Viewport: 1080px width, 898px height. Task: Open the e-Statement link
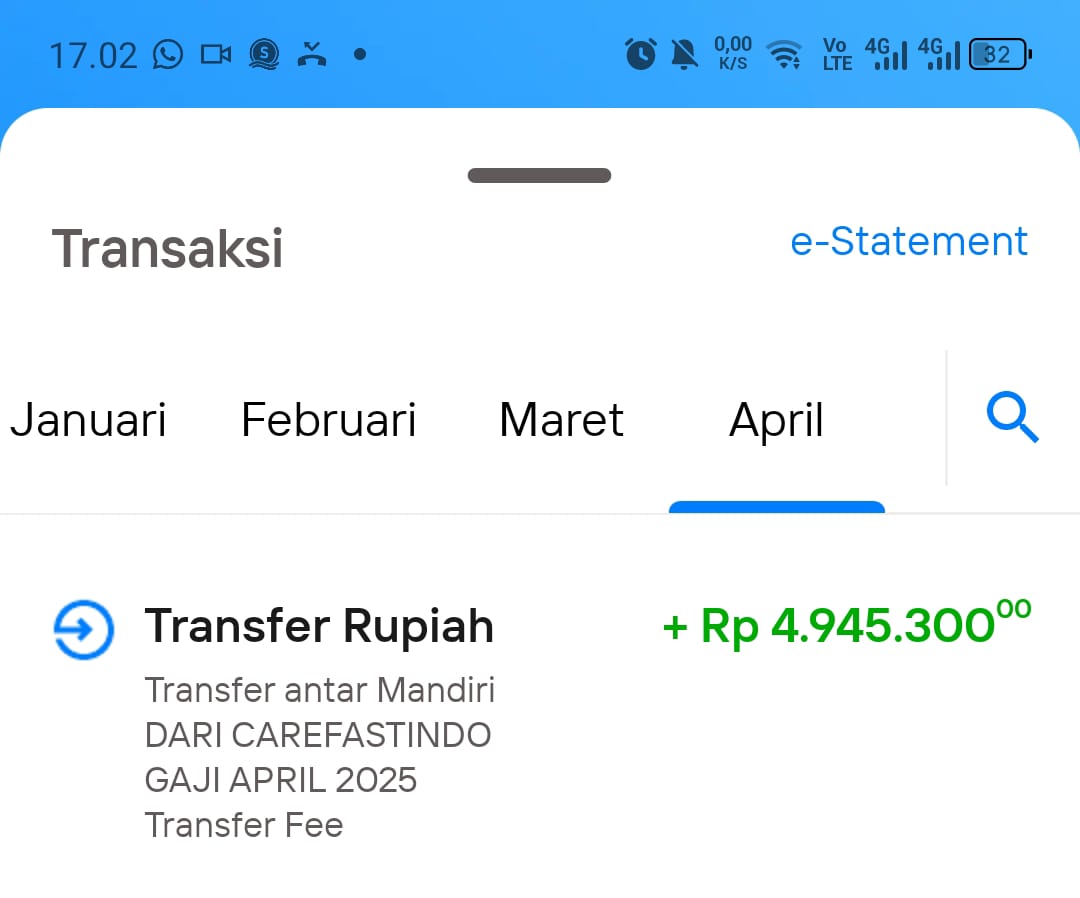908,242
